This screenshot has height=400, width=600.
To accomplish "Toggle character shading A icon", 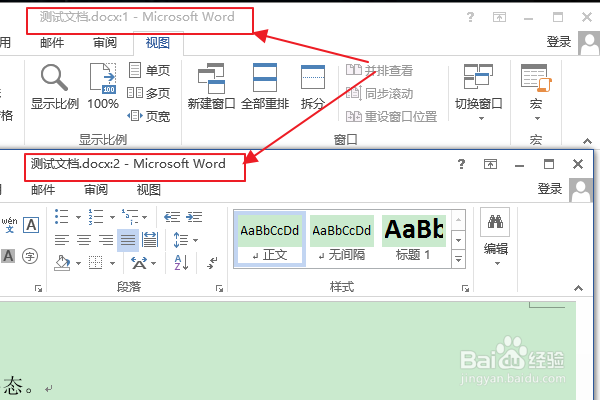I will 8,256.
